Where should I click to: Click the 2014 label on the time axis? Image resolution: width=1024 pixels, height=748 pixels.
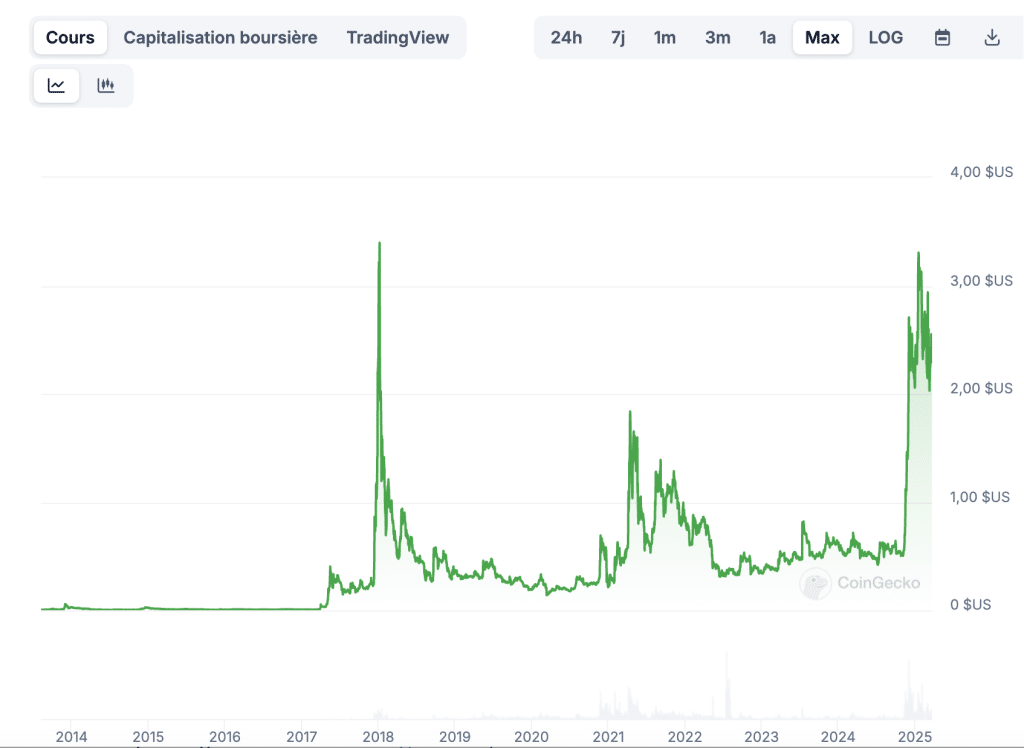71,737
